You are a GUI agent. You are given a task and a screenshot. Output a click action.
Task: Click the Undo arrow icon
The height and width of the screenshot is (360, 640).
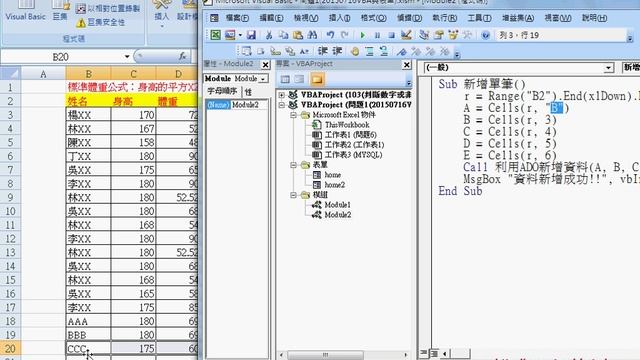click(330, 35)
